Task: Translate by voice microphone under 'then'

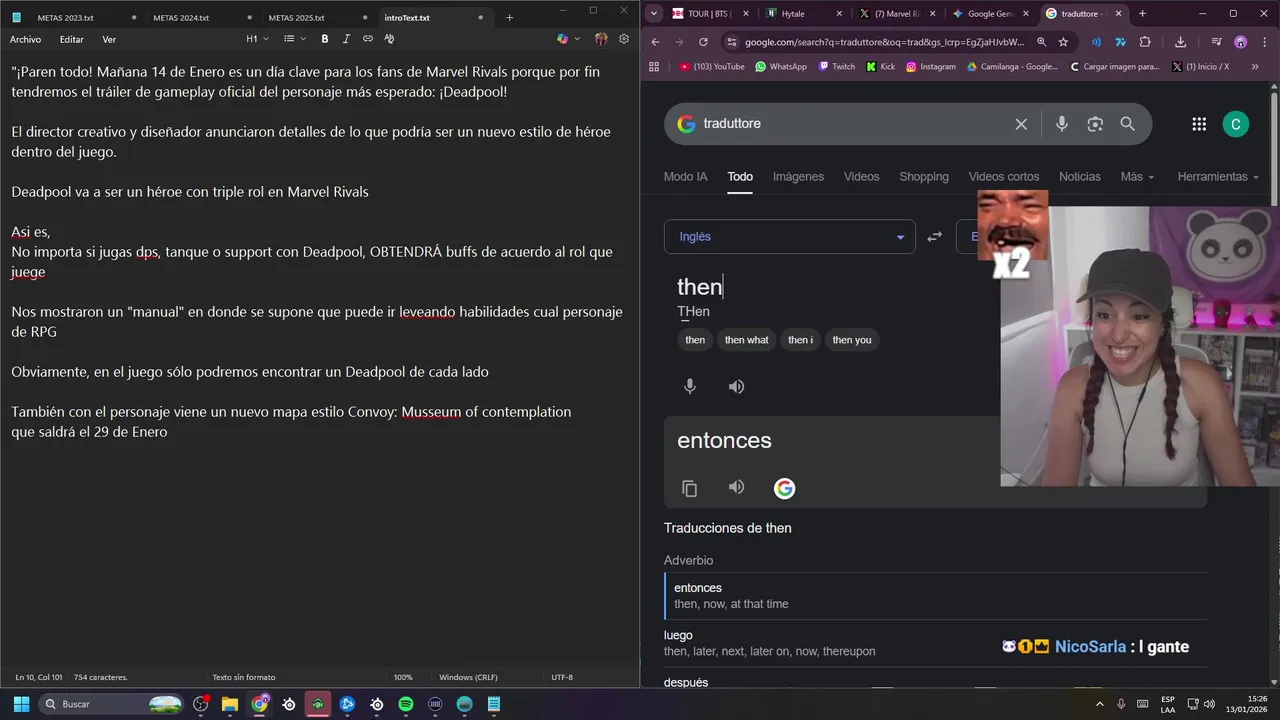Action: [690, 387]
